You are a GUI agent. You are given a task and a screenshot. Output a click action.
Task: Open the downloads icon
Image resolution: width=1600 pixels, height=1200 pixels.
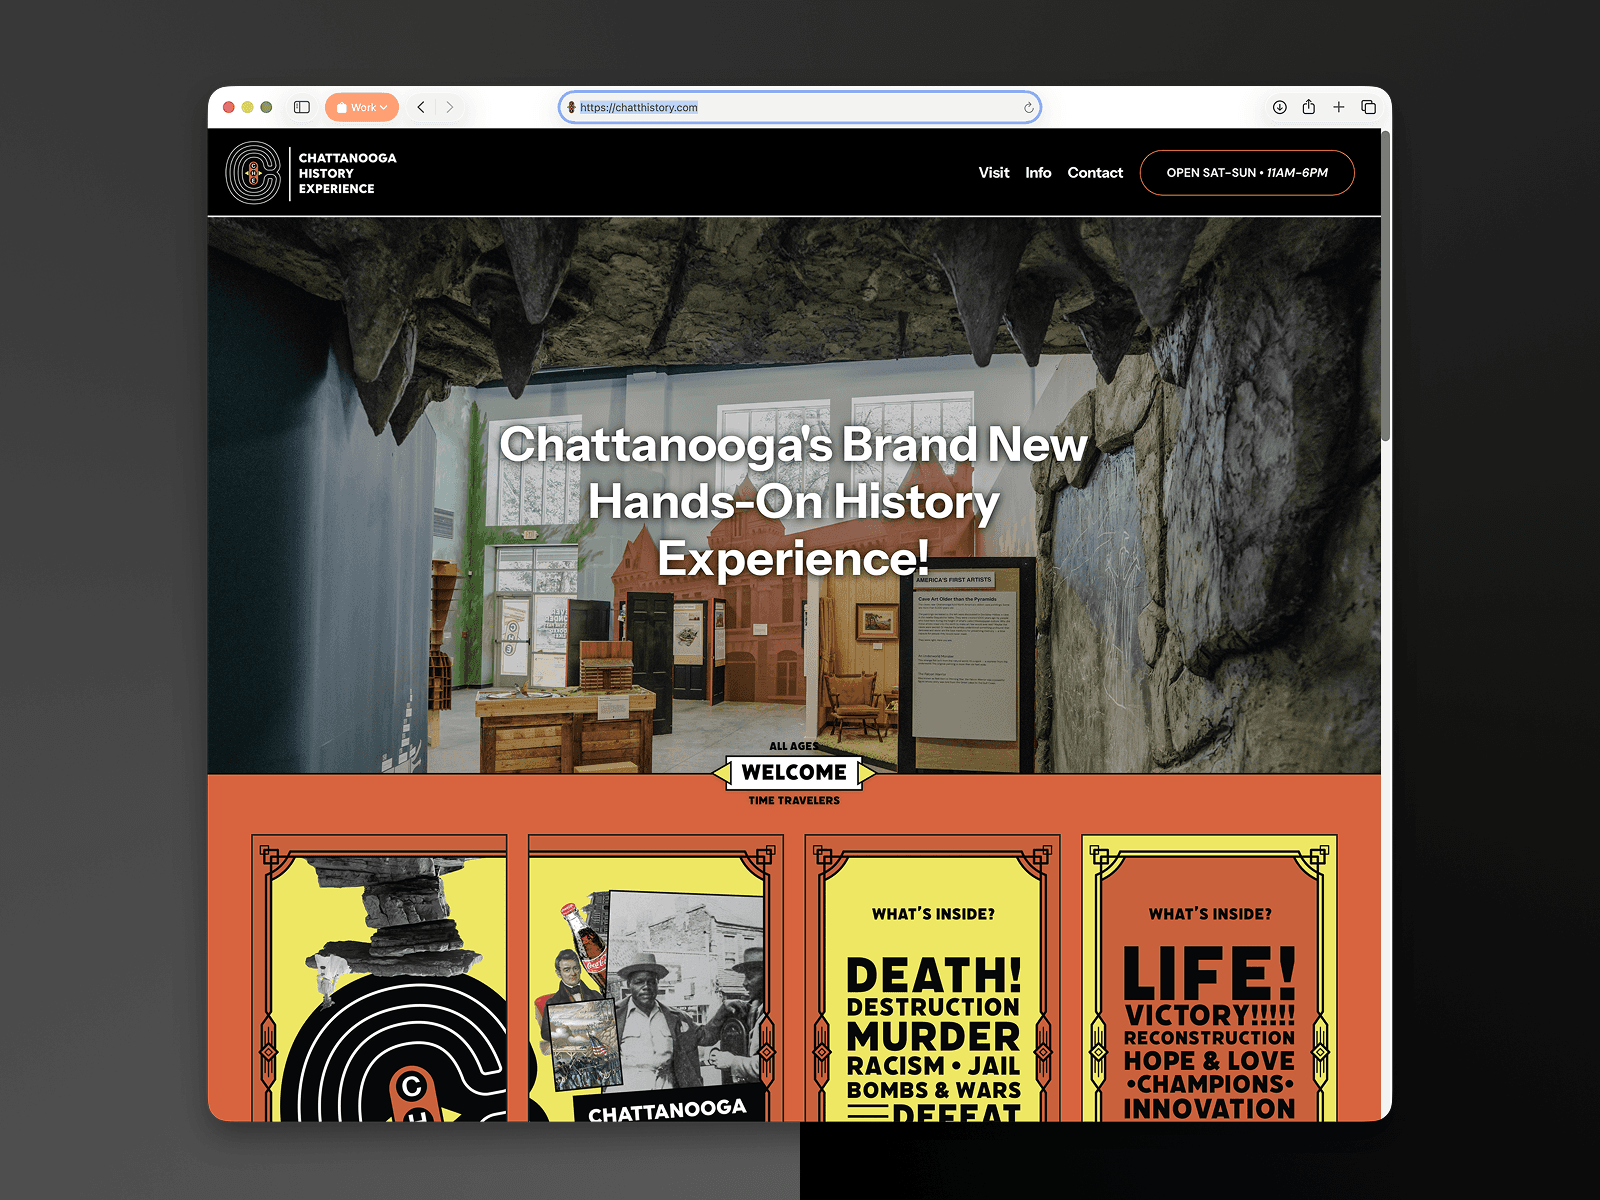point(1279,107)
